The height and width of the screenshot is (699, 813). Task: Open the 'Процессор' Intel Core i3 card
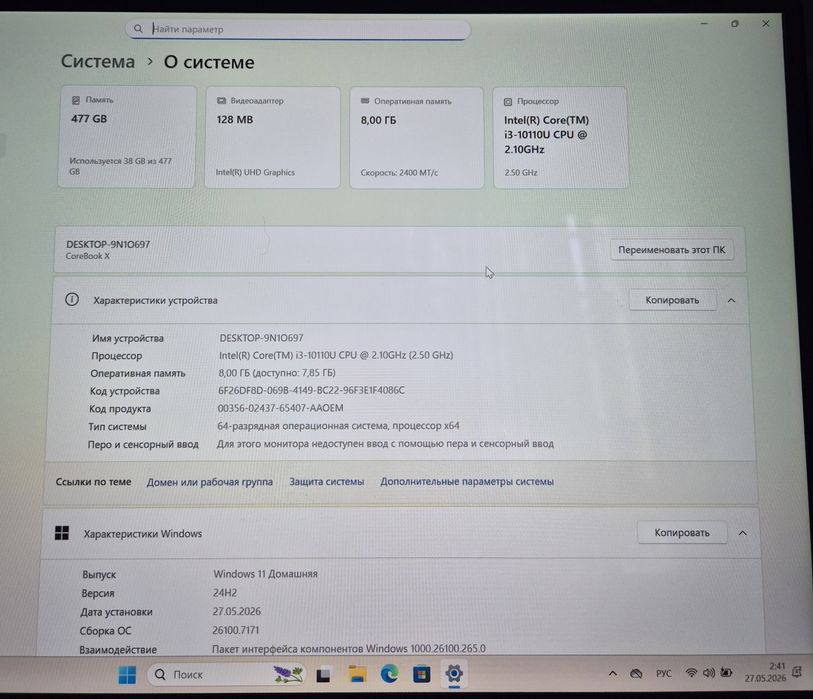[561, 138]
